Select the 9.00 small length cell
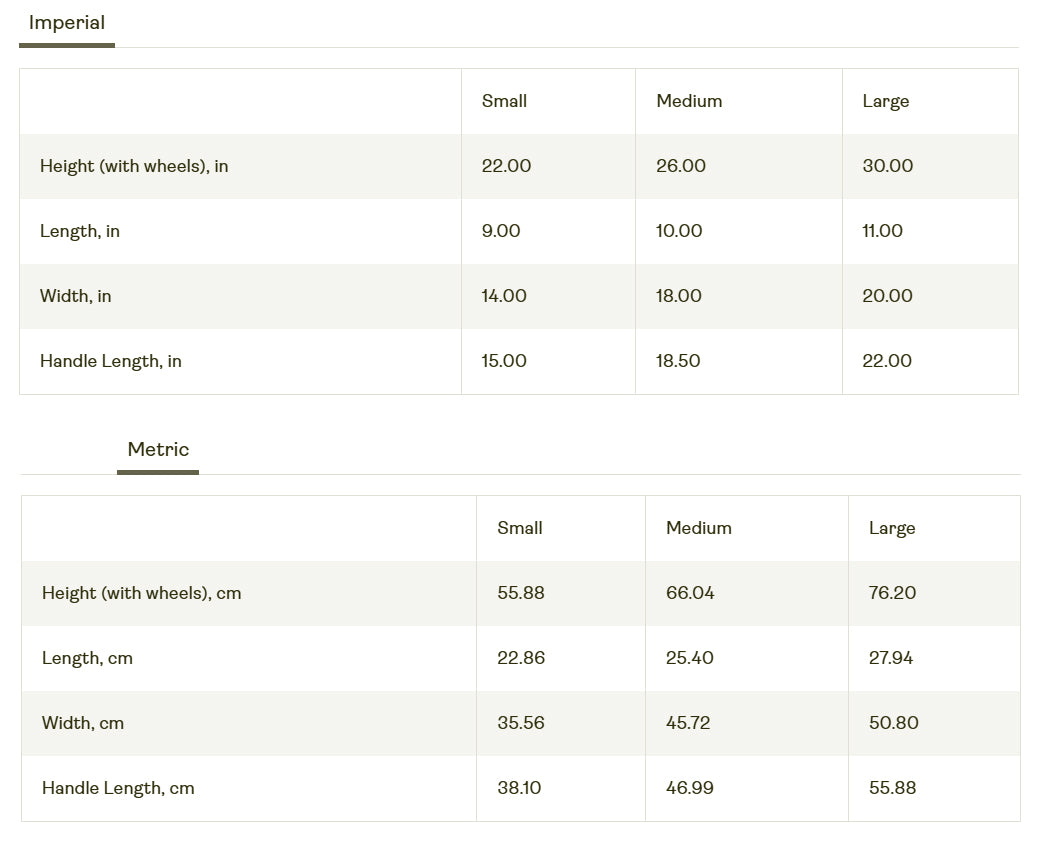1038x847 pixels. point(501,231)
